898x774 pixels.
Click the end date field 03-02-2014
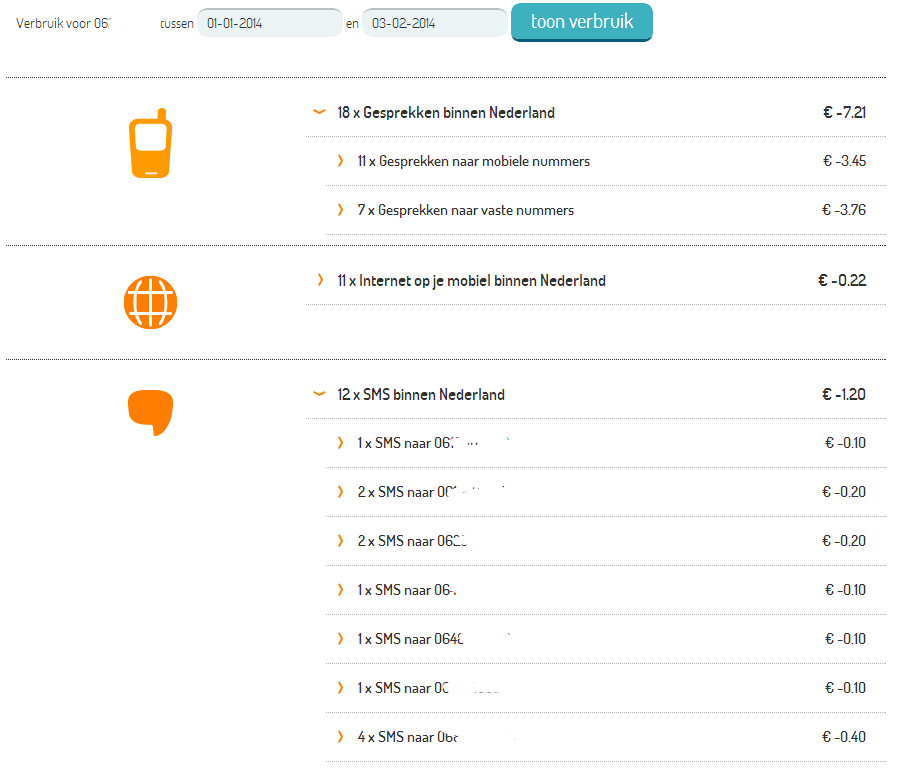click(433, 23)
